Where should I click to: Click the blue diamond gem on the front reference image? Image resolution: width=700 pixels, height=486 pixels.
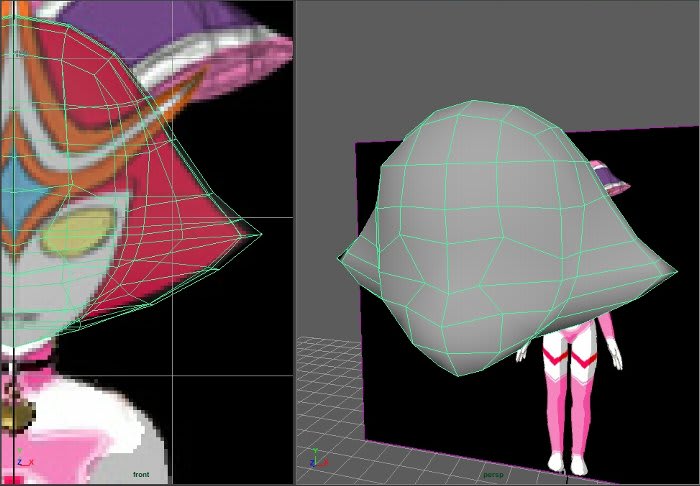pos(22,193)
